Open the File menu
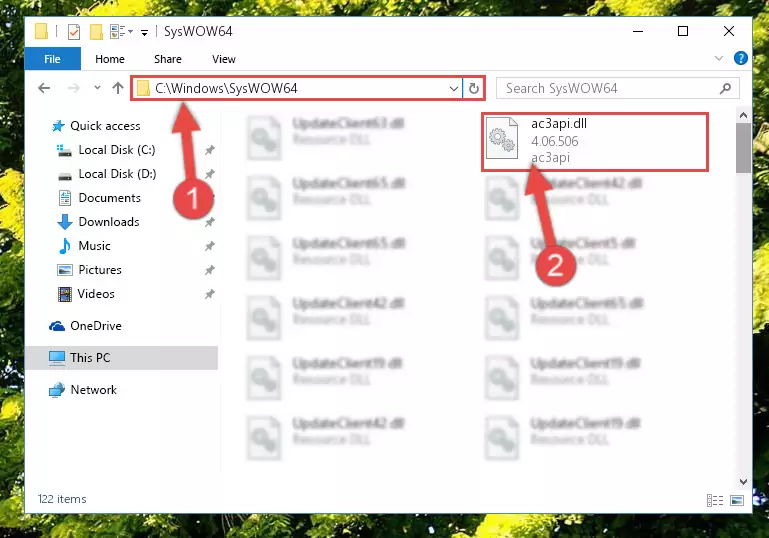Image resolution: width=769 pixels, height=538 pixels. click(52, 59)
